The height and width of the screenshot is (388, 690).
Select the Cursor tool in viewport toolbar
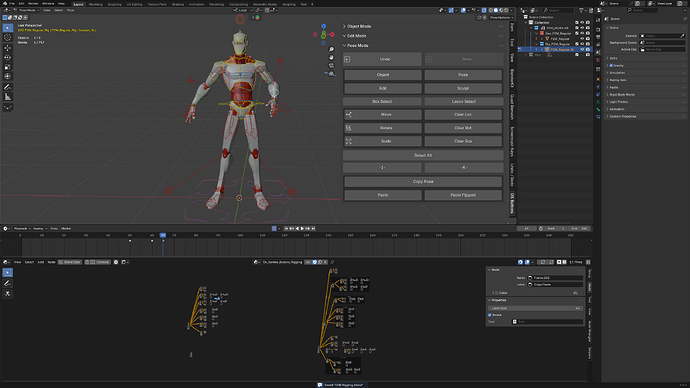point(7,37)
